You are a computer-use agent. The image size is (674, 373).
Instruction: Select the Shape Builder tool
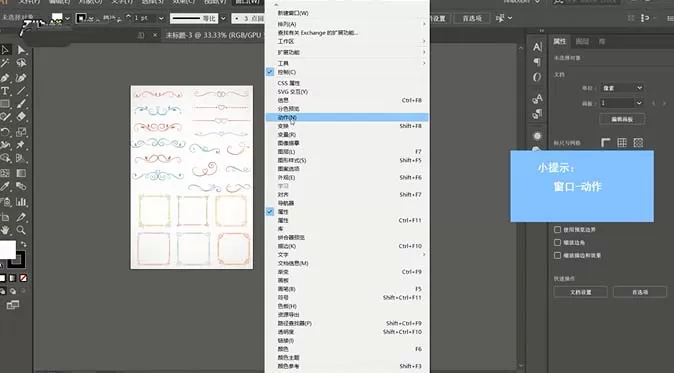[x=5, y=159]
